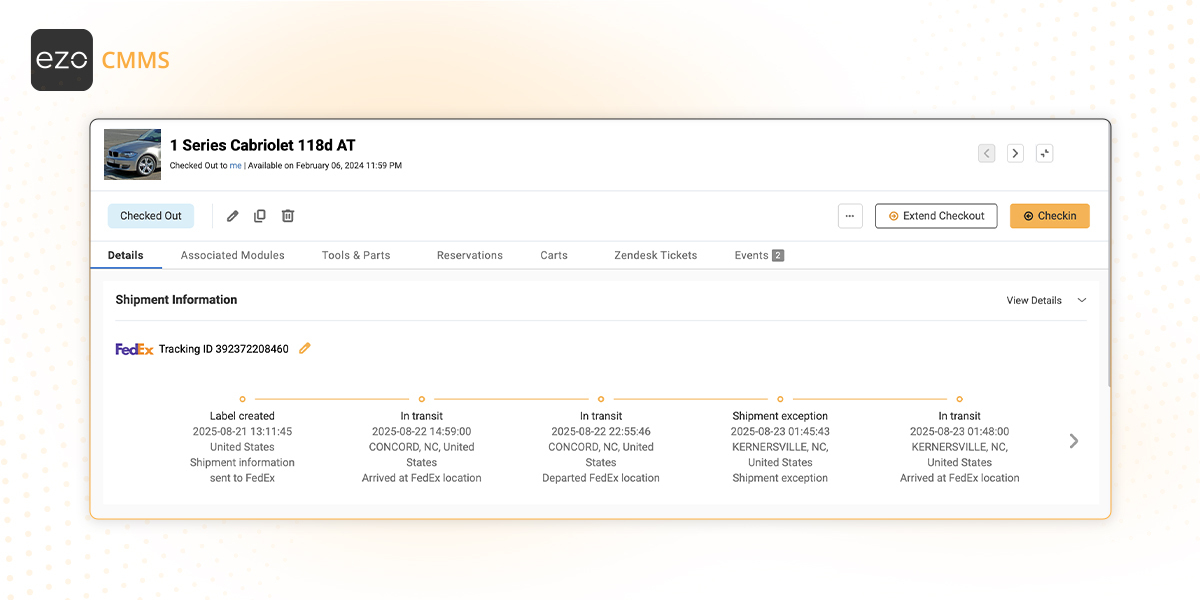Click the Shipment exception timeline marker

click(x=780, y=399)
